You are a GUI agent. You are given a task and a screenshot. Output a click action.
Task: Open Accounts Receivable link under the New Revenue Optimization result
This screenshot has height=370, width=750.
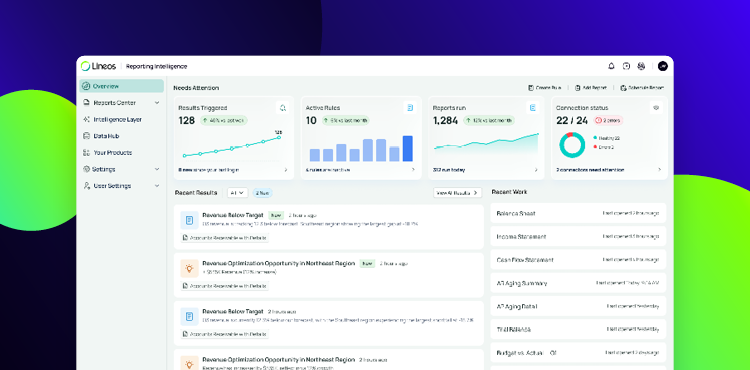pyautogui.click(x=224, y=286)
